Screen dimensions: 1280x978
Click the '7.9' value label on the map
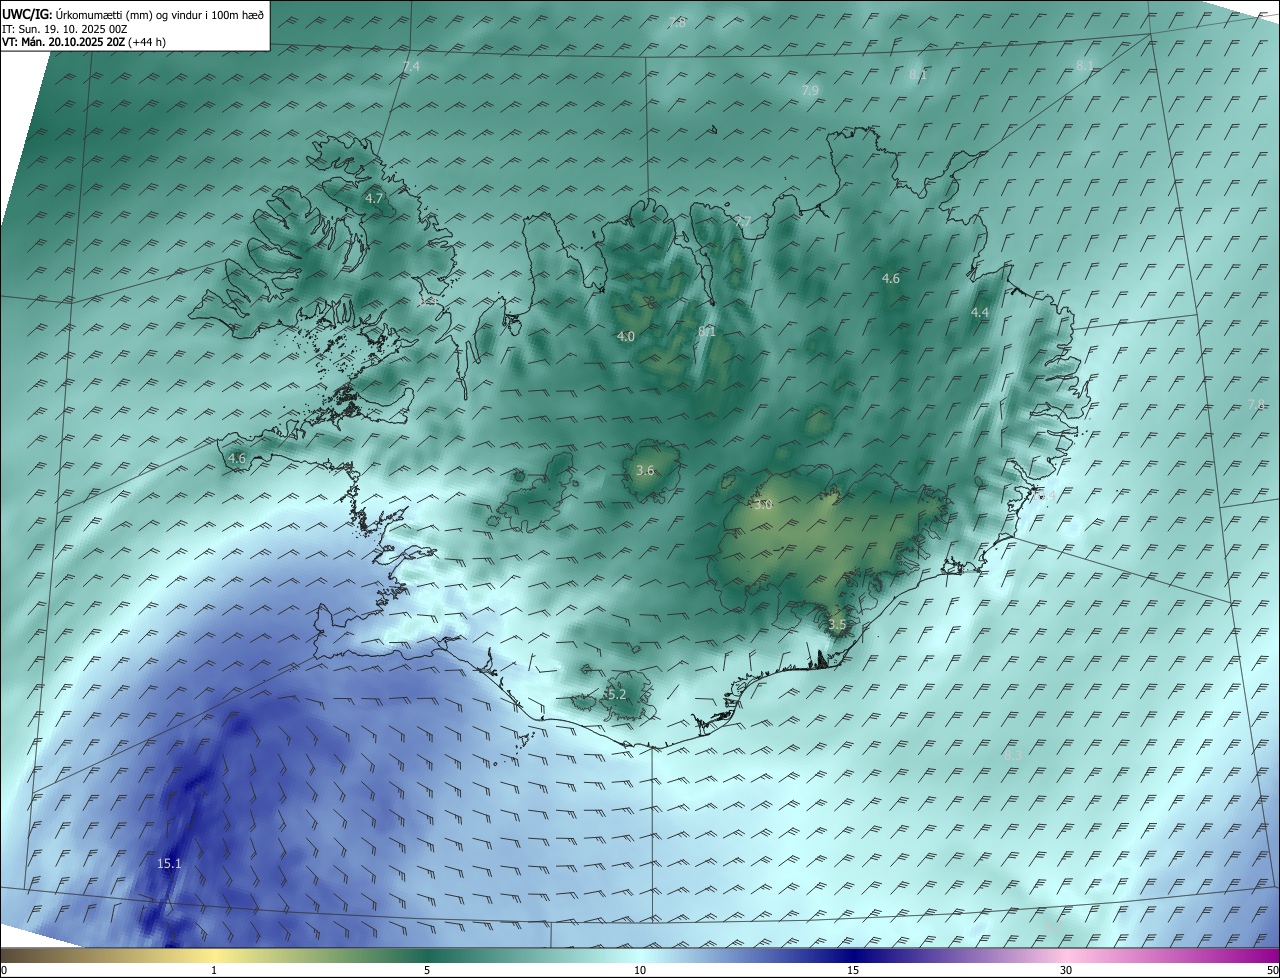[x=810, y=90]
